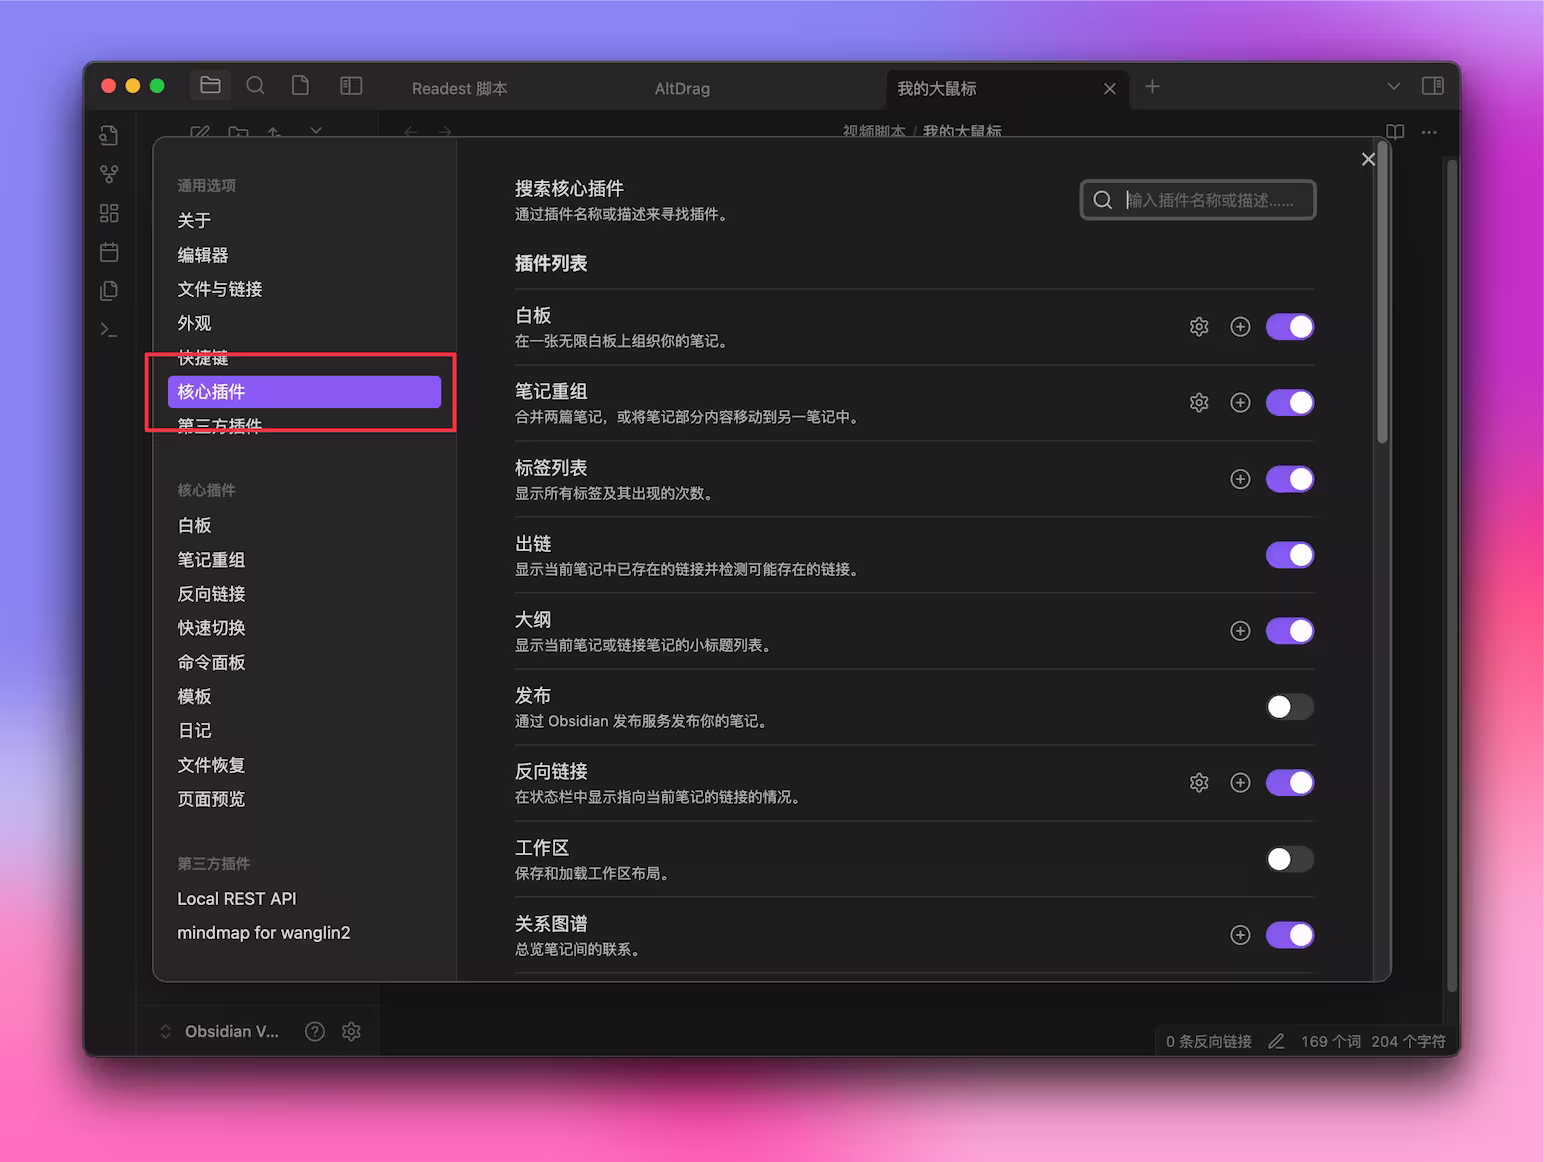Open settings gear for 白板 plugin

[1199, 327]
